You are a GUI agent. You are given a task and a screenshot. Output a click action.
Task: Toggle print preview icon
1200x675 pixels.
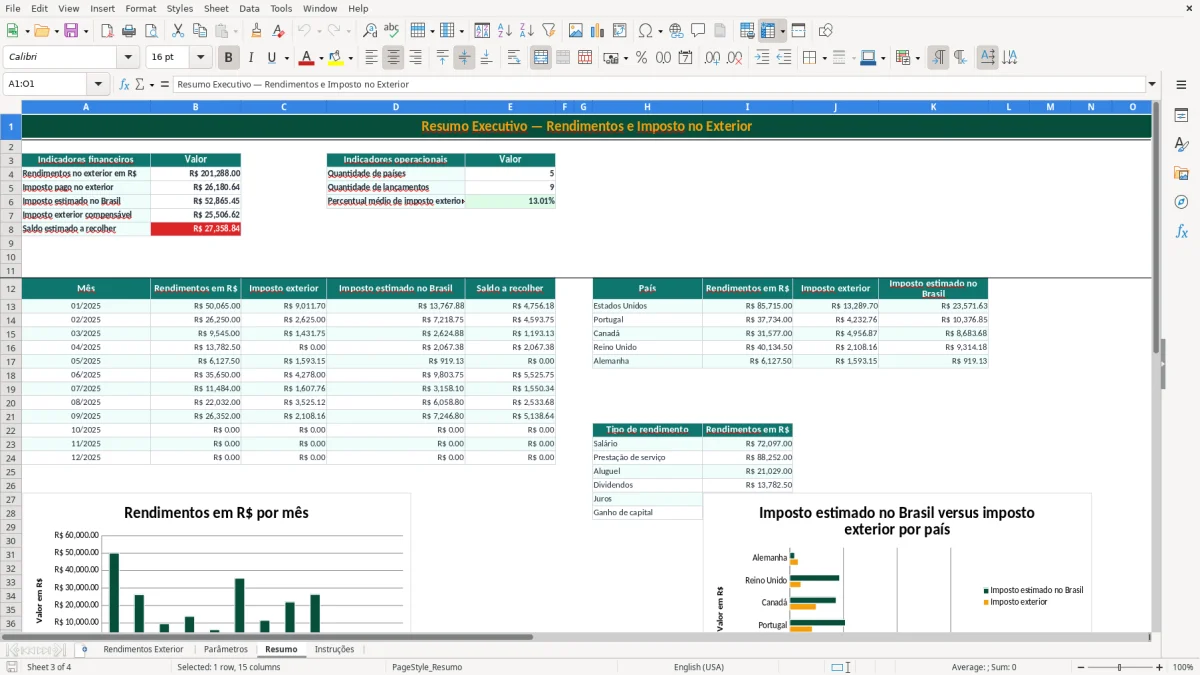[150, 31]
